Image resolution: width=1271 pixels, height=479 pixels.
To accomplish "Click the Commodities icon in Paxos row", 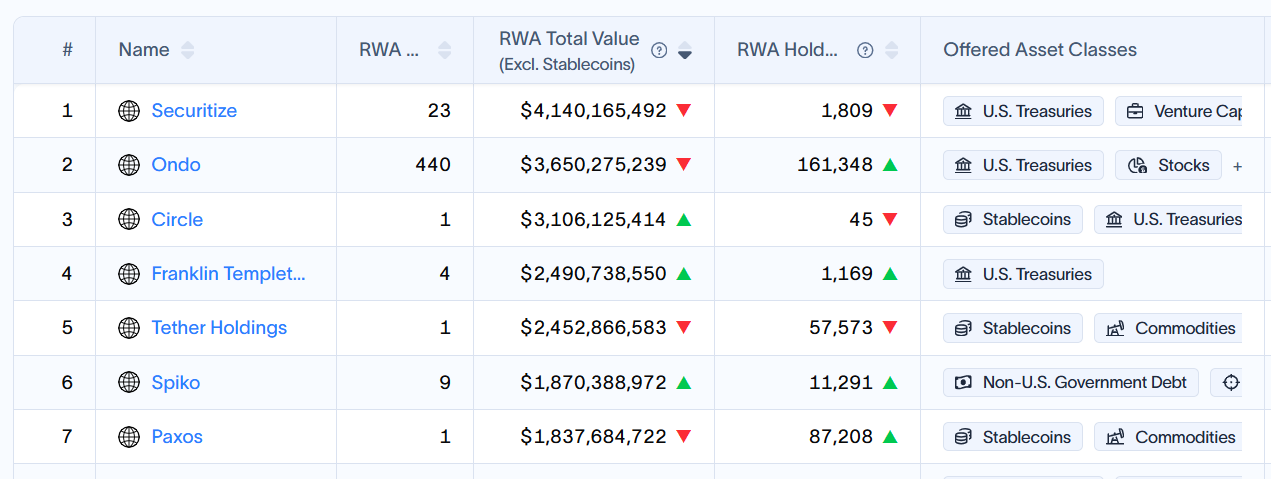I will [1115, 437].
